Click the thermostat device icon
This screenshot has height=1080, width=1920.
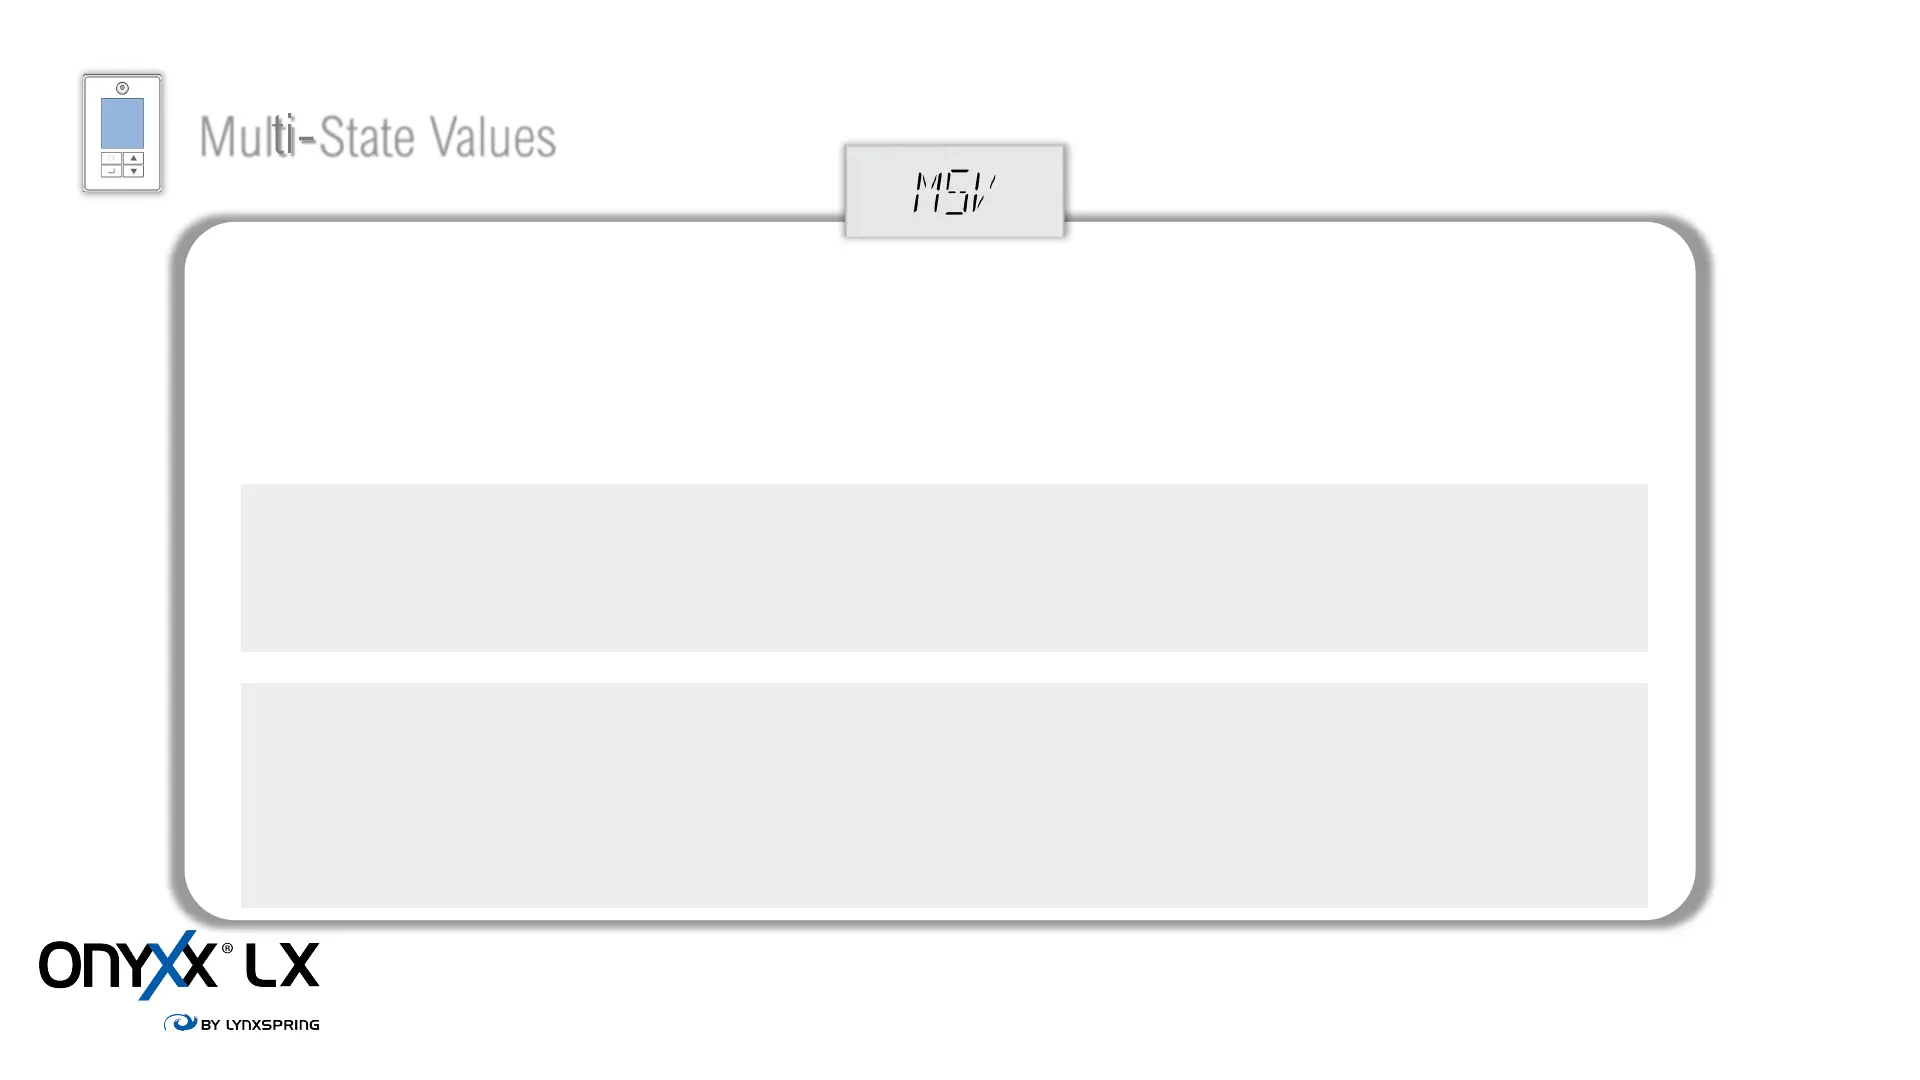pyautogui.click(x=122, y=133)
